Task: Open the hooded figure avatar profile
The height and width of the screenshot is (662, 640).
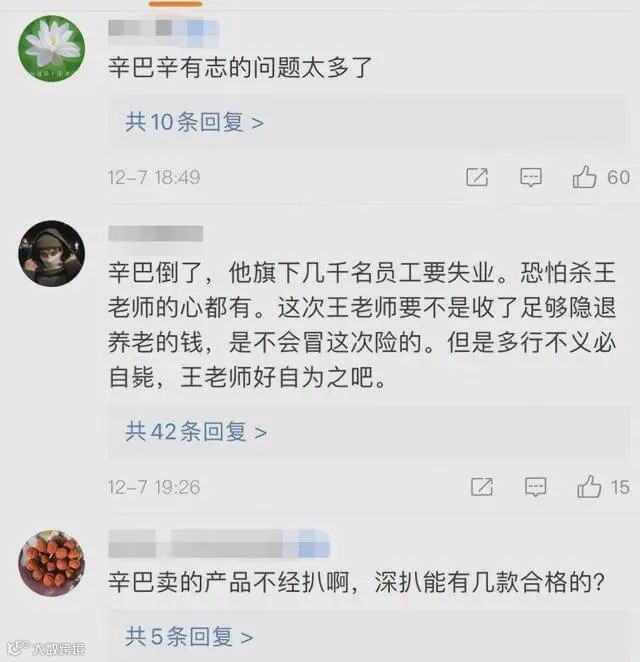Action: point(52,253)
